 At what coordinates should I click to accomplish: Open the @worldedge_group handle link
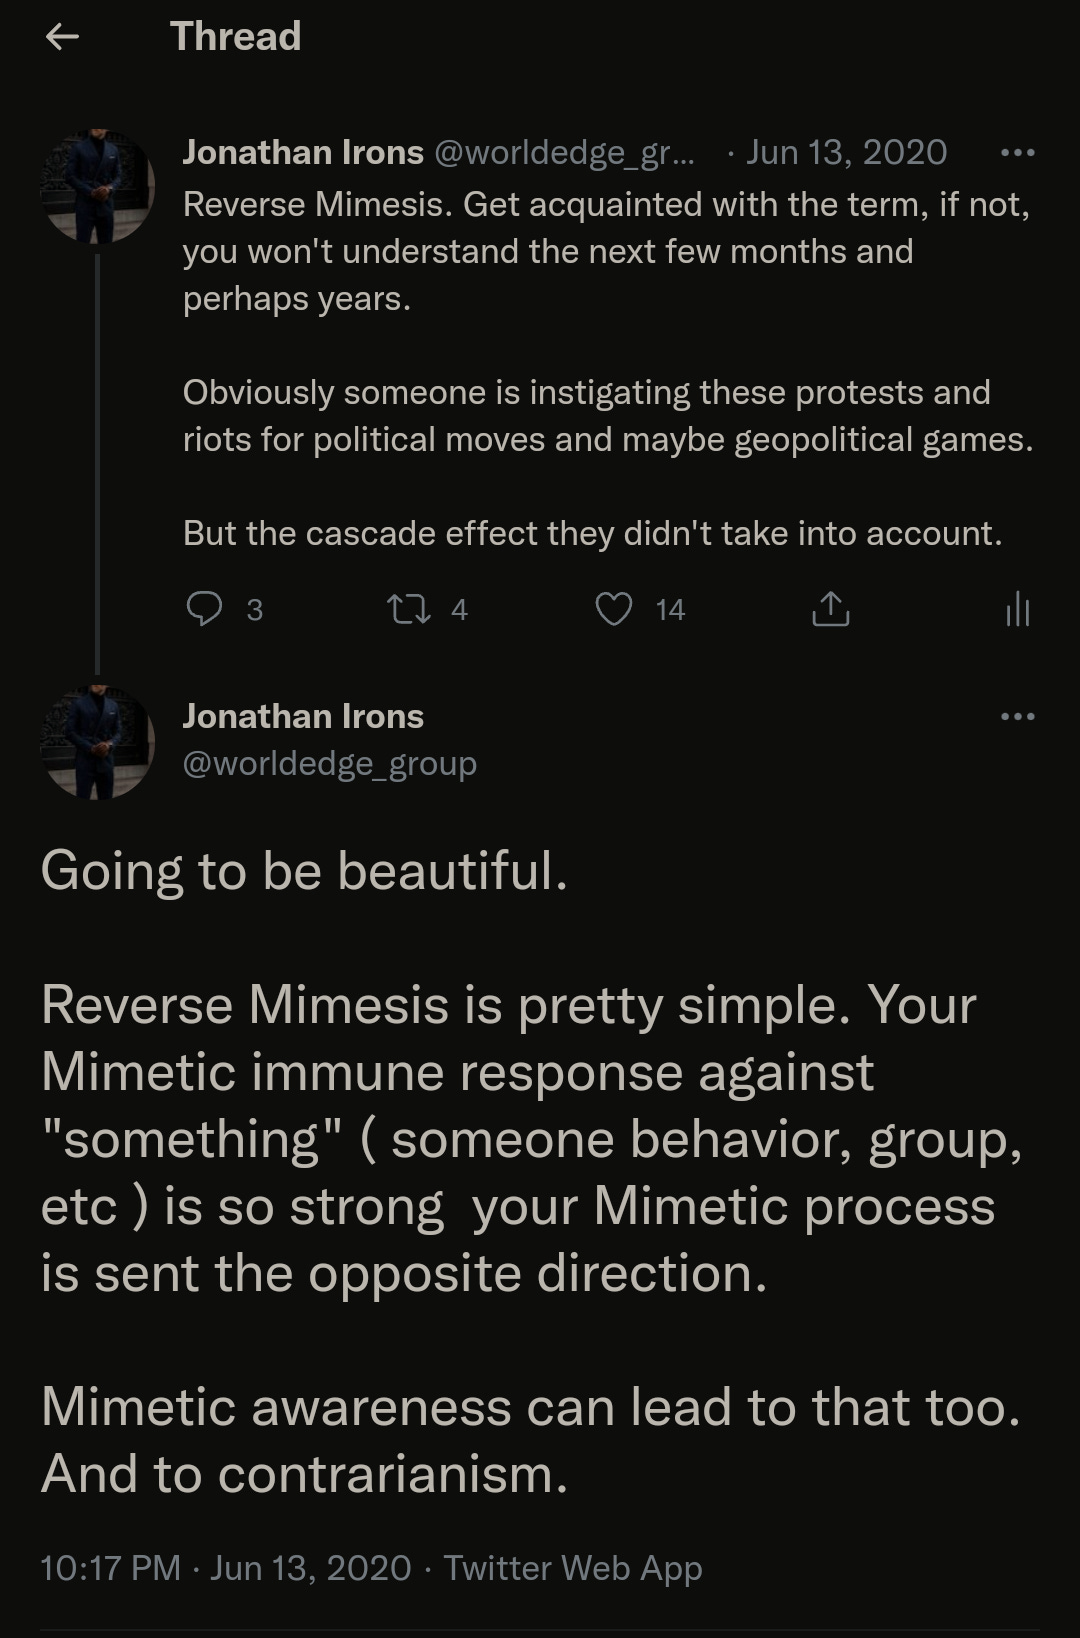point(329,763)
